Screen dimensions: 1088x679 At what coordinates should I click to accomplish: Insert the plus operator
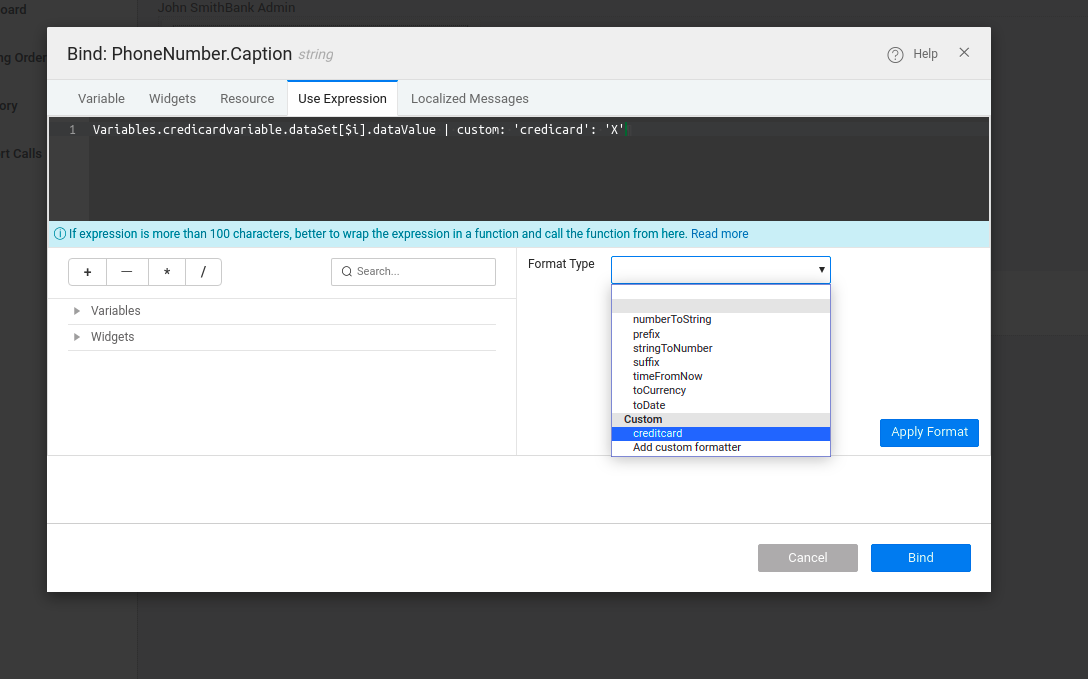tap(88, 272)
